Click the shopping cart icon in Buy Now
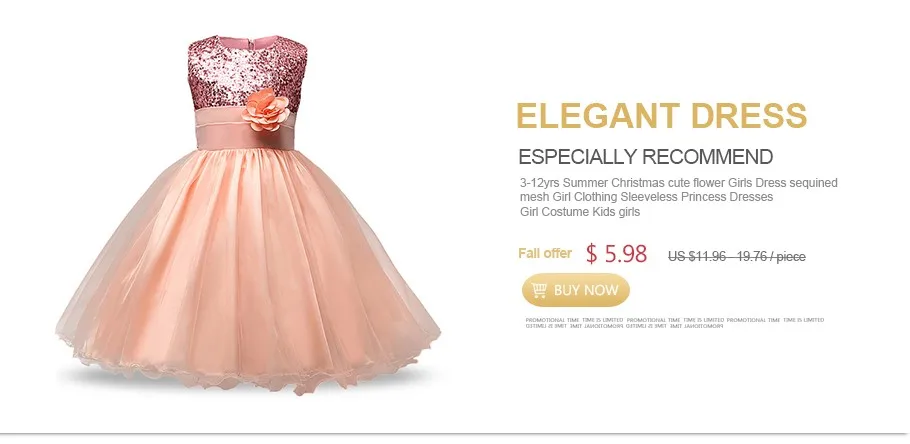 539,290
